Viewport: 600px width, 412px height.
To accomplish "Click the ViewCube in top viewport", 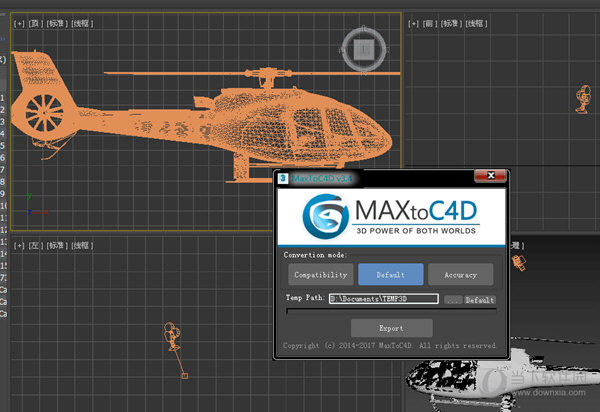I will (364, 50).
